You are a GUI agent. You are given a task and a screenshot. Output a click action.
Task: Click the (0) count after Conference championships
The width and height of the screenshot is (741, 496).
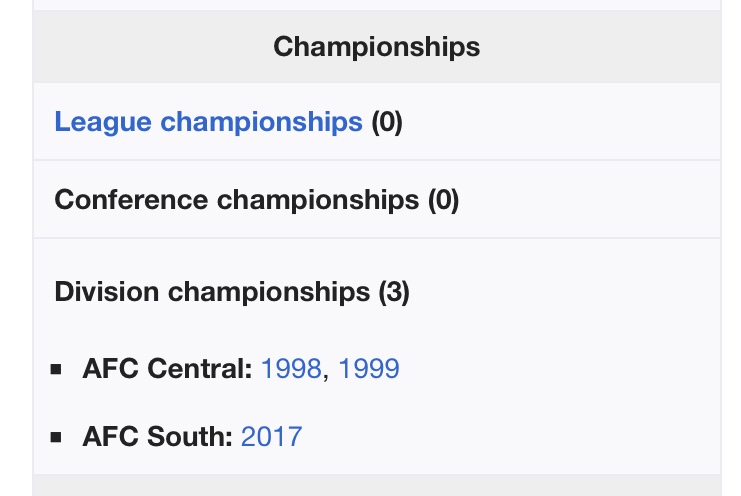(443, 200)
